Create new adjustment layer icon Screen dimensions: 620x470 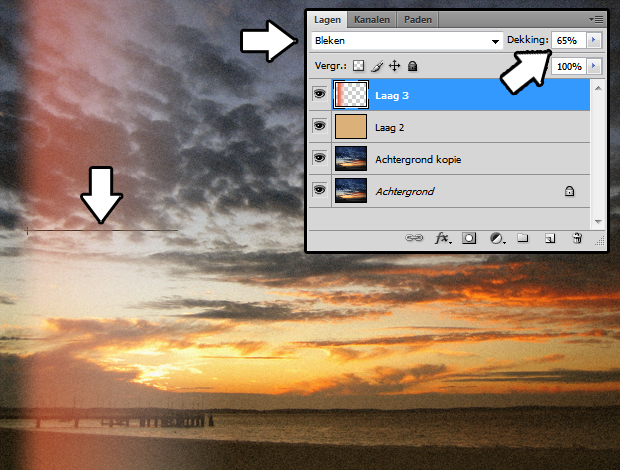496,239
